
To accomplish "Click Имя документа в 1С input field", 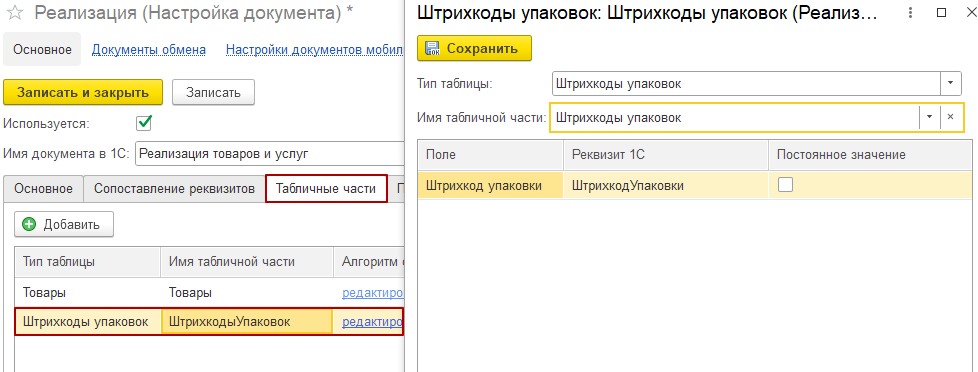I will [x=269, y=154].
